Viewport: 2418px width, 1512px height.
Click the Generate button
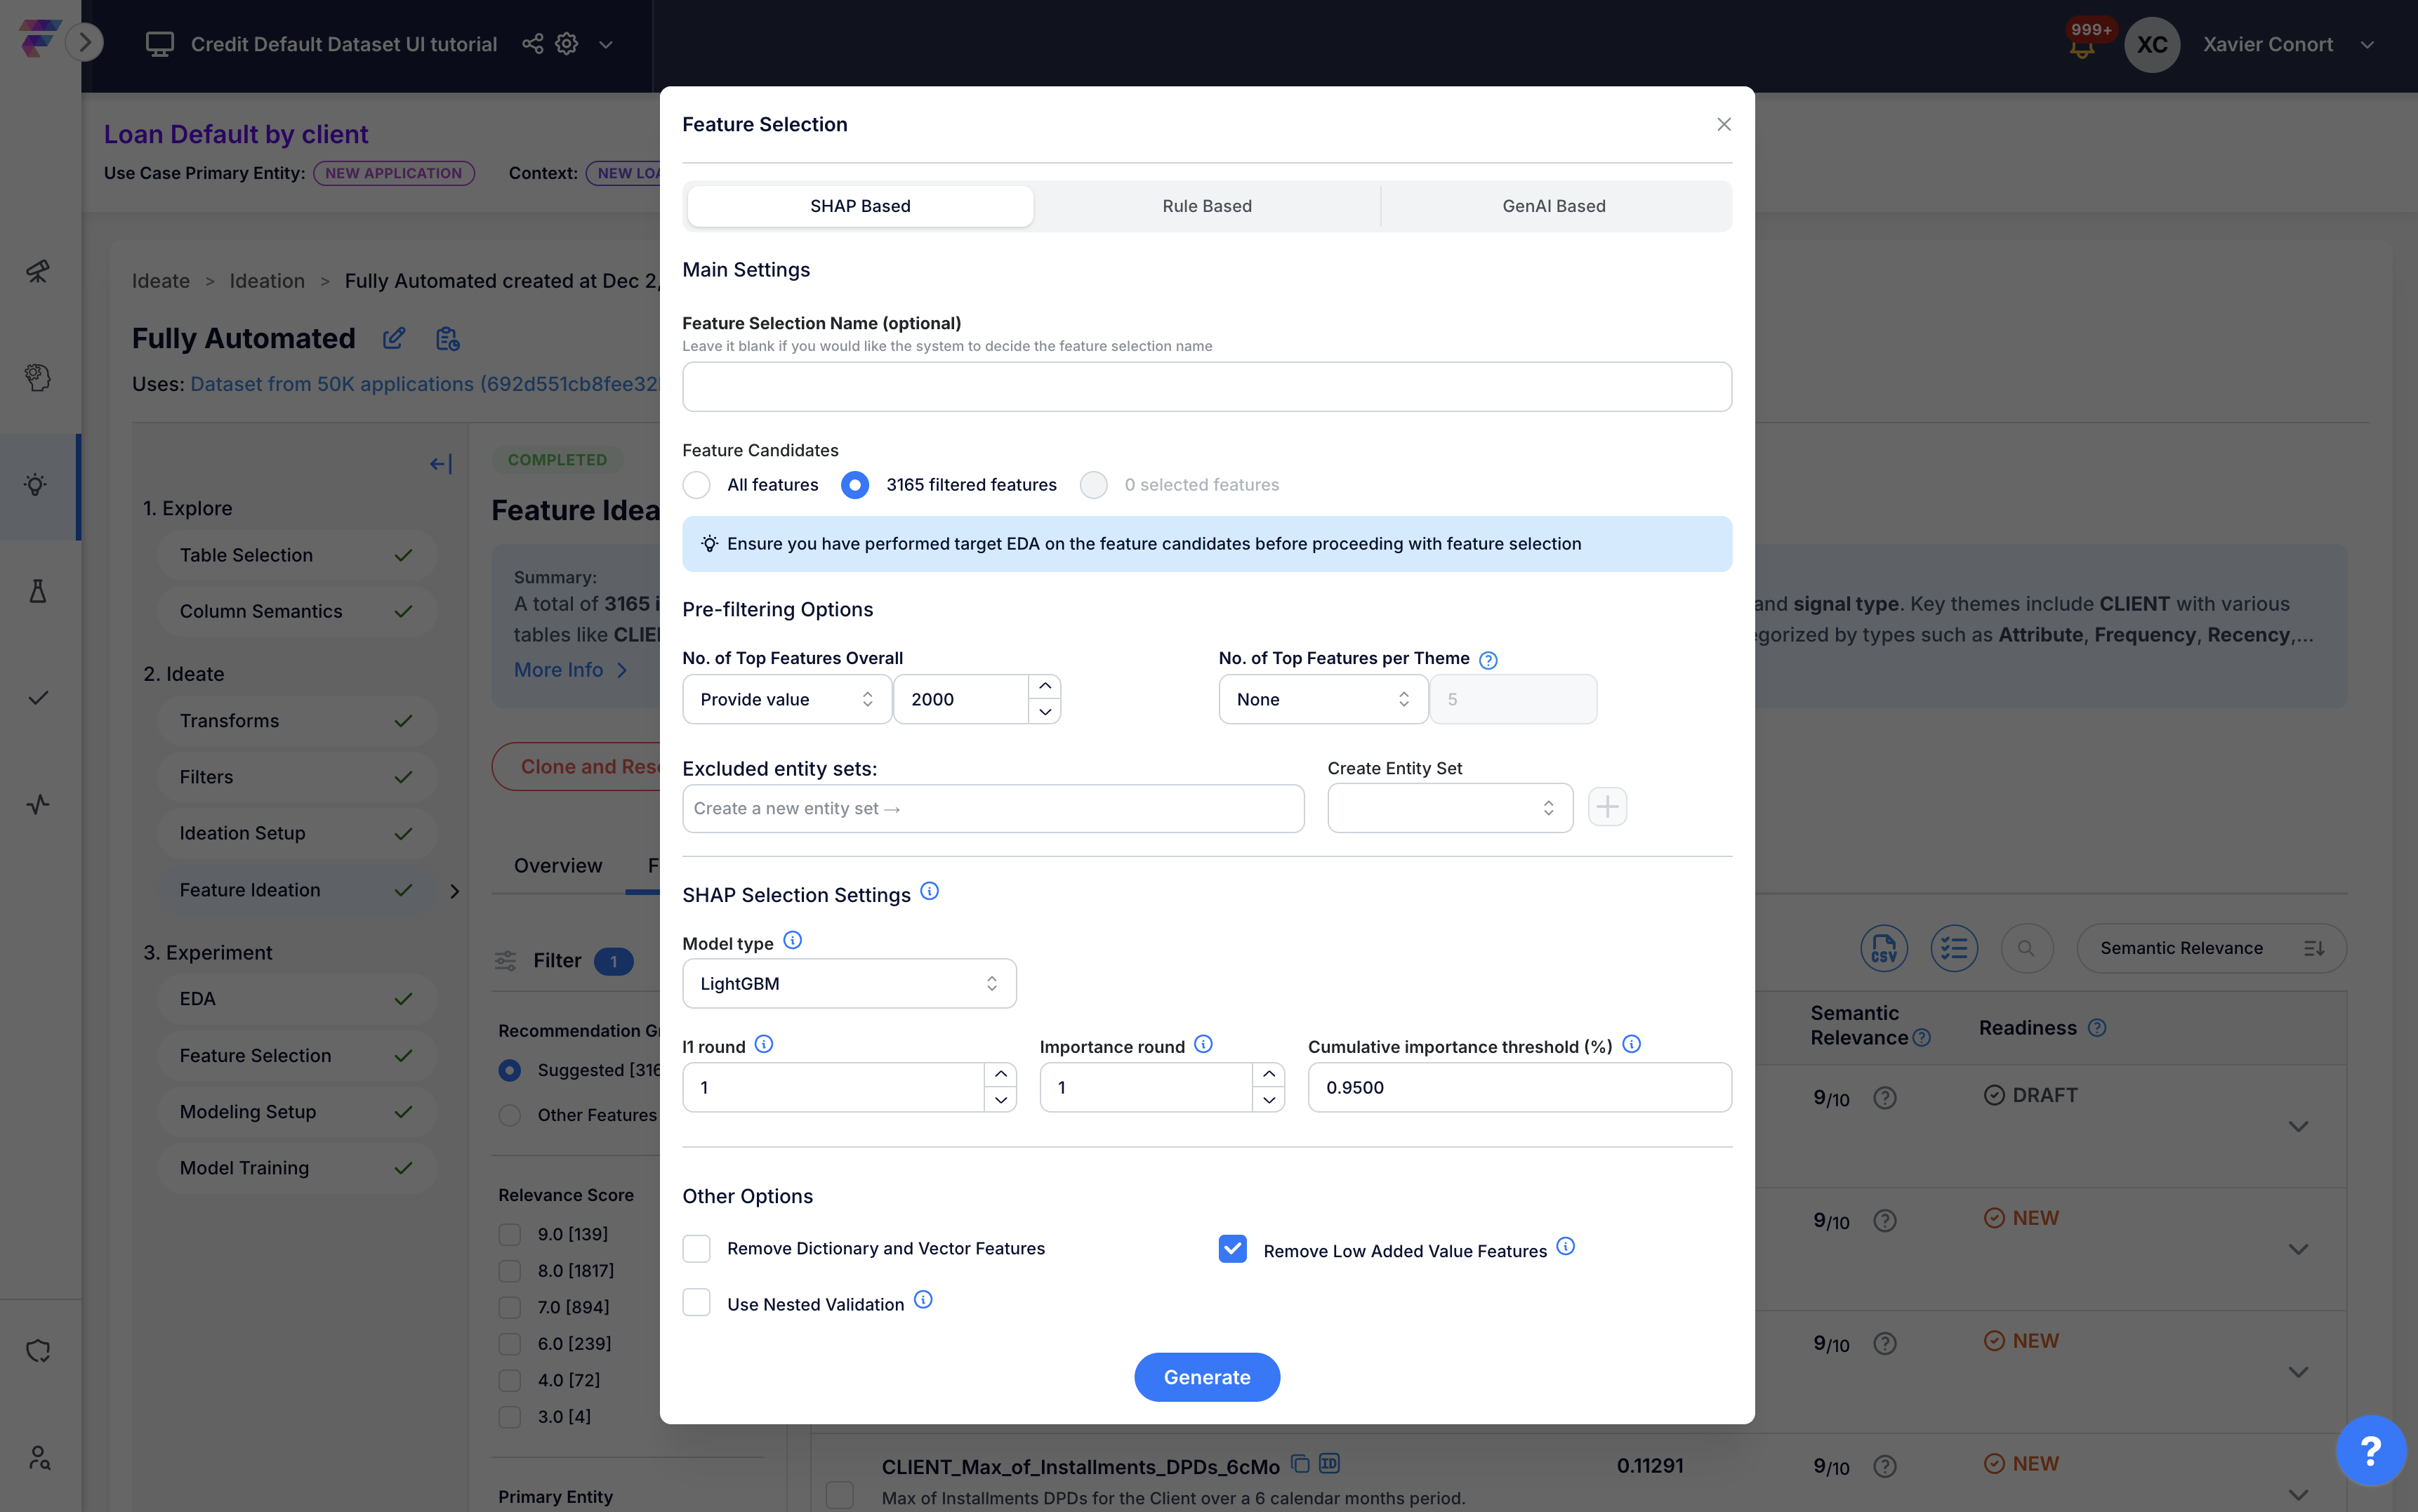coord(1206,1377)
